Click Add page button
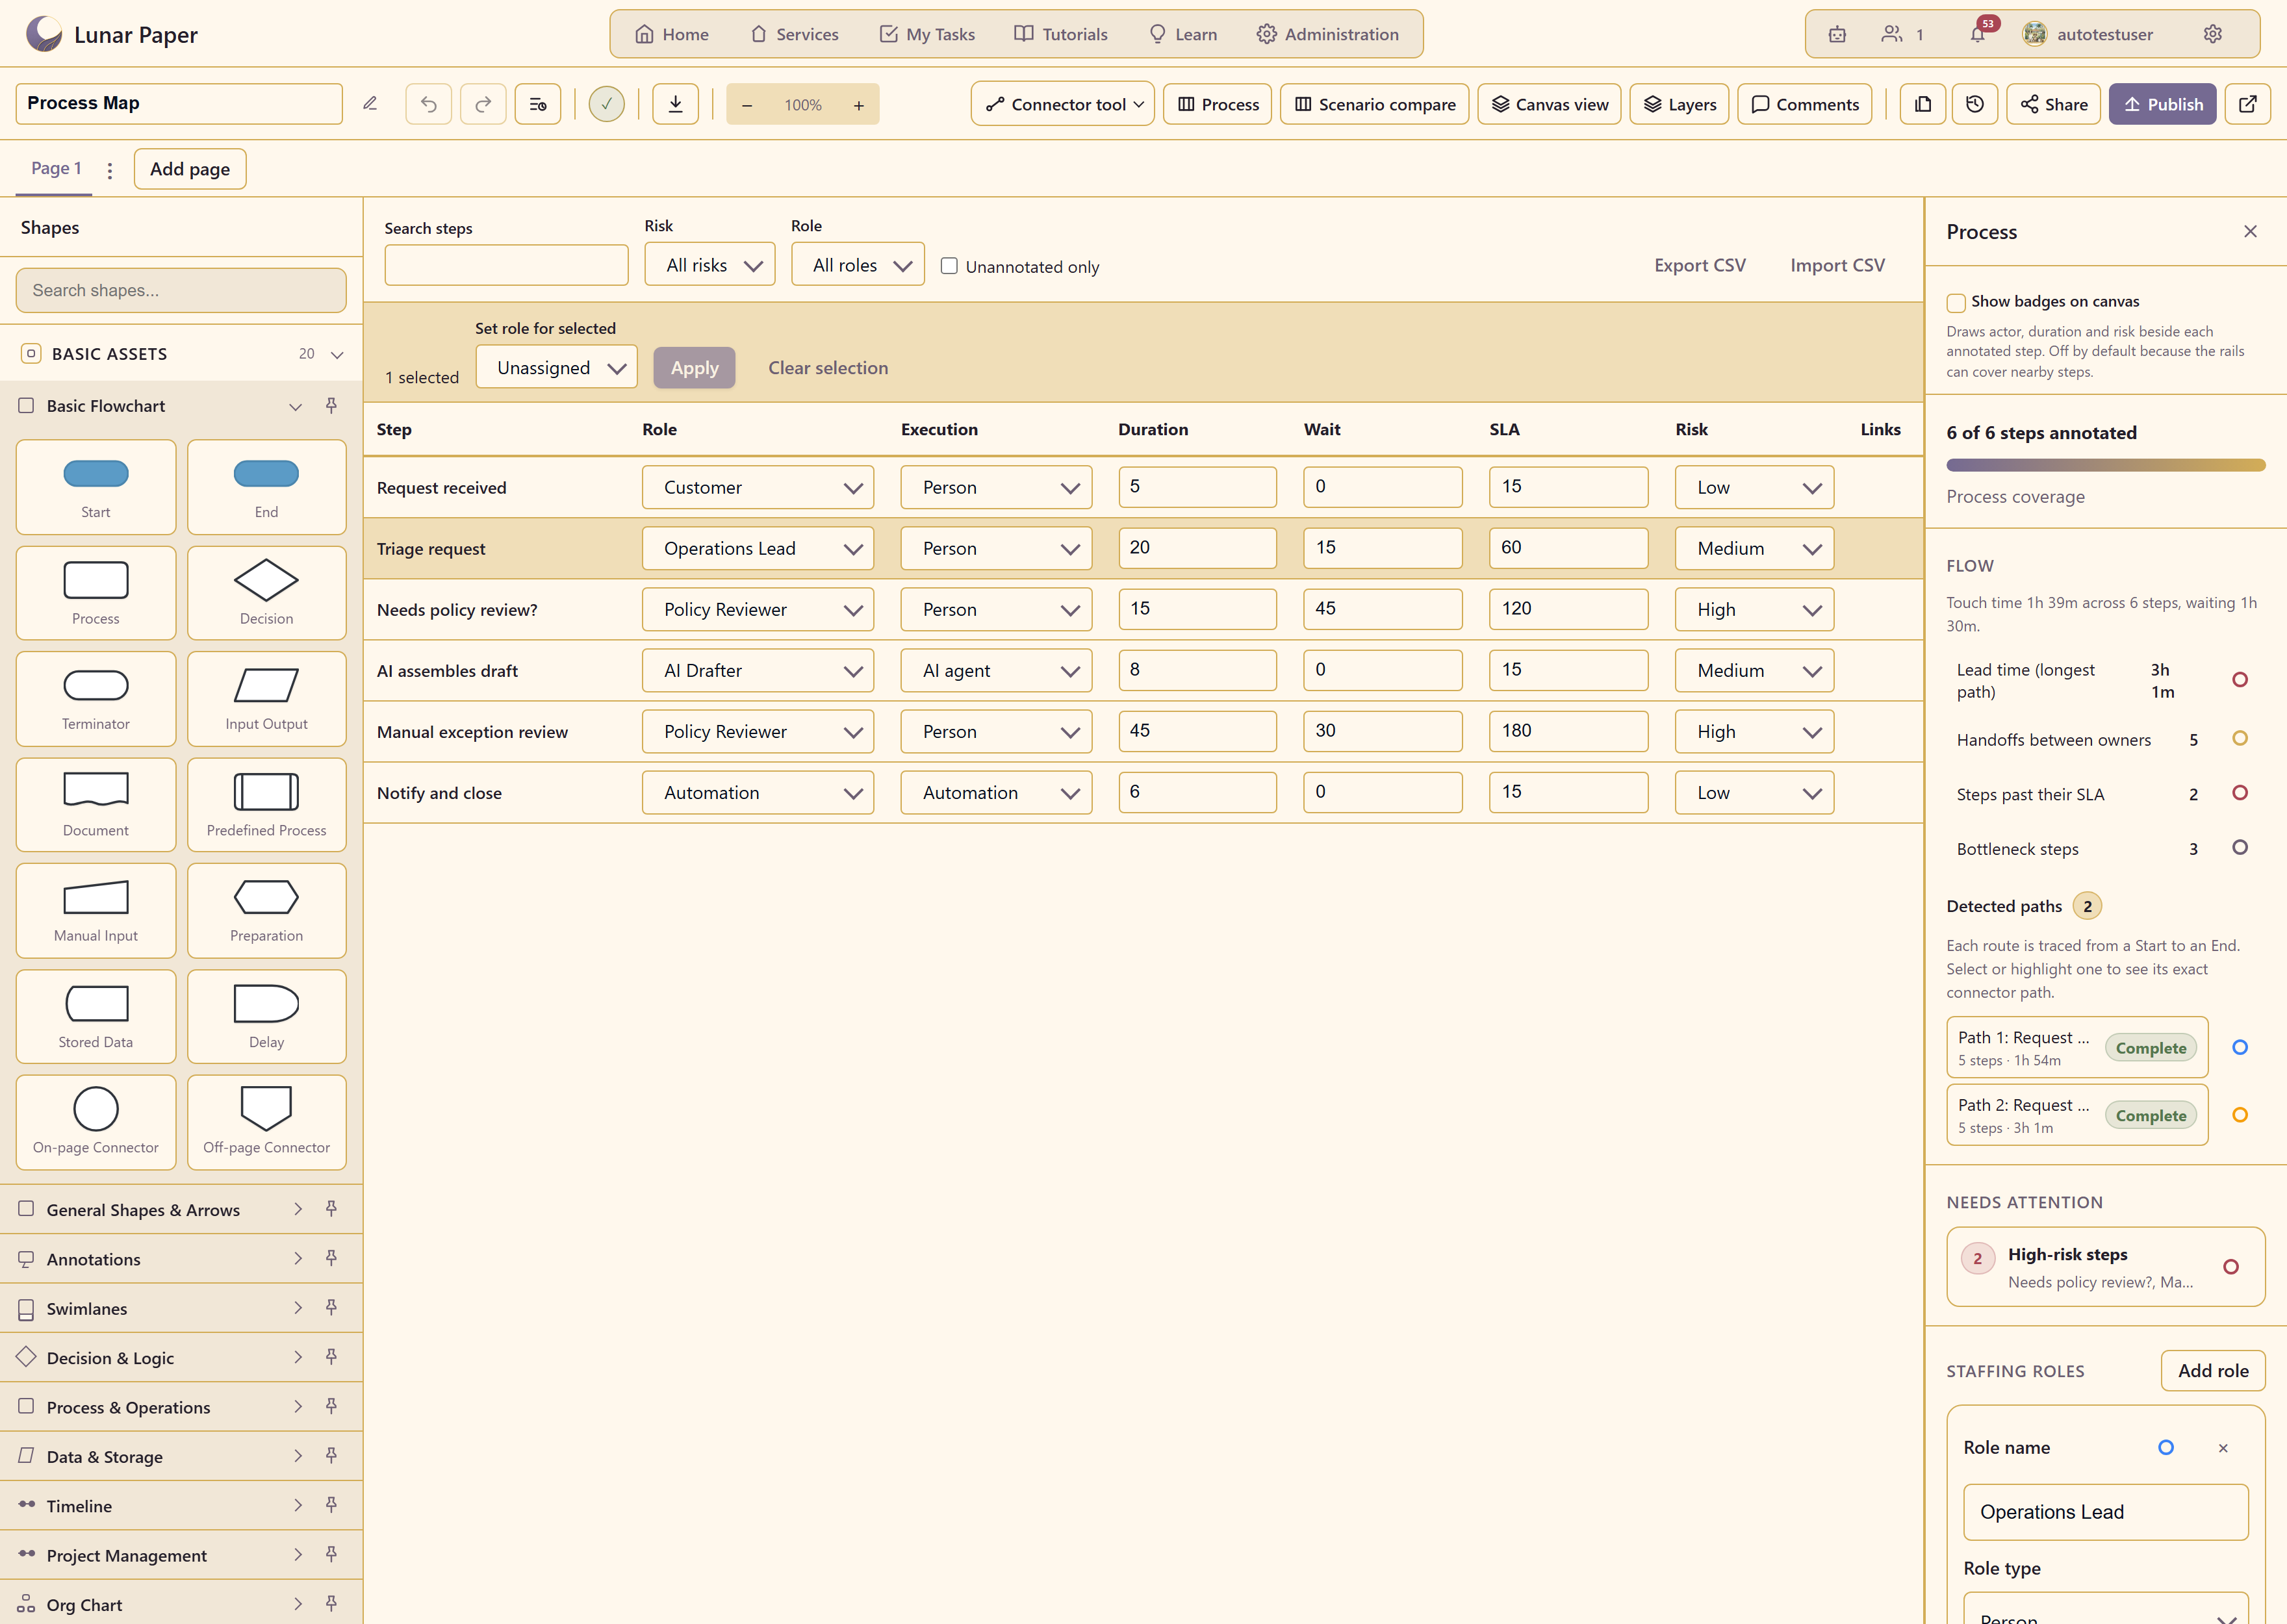The image size is (2287, 1624). click(190, 169)
